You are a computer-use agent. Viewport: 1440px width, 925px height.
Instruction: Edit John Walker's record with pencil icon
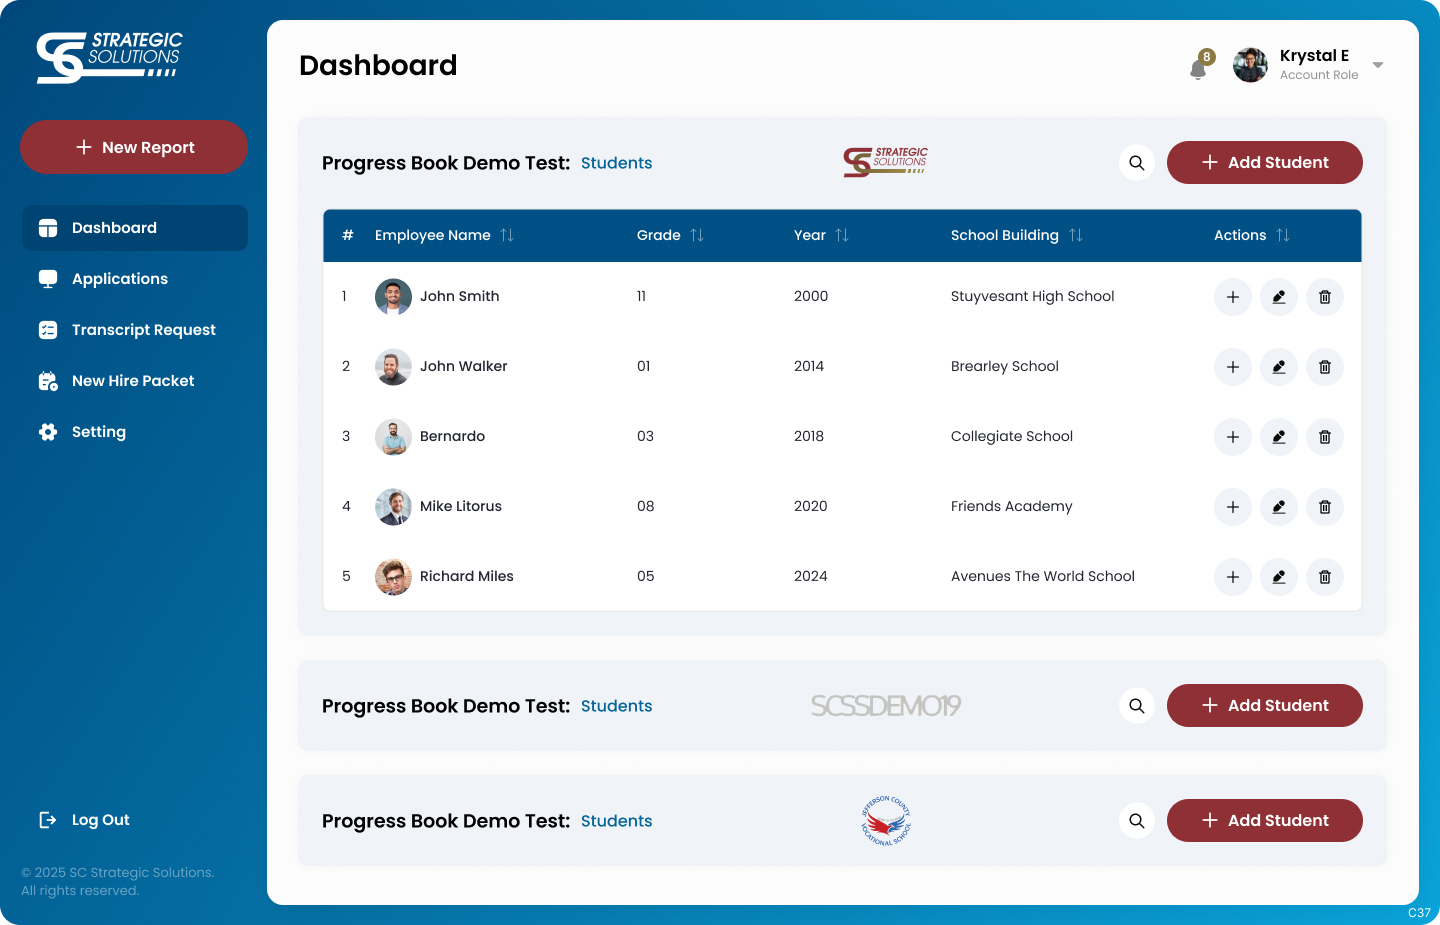point(1279,367)
